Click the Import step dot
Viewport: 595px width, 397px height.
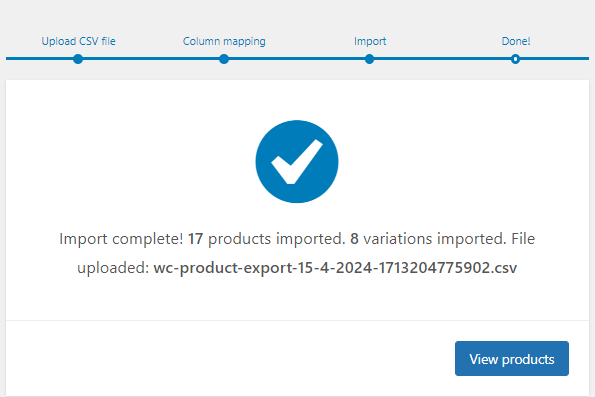coord(370,59)
